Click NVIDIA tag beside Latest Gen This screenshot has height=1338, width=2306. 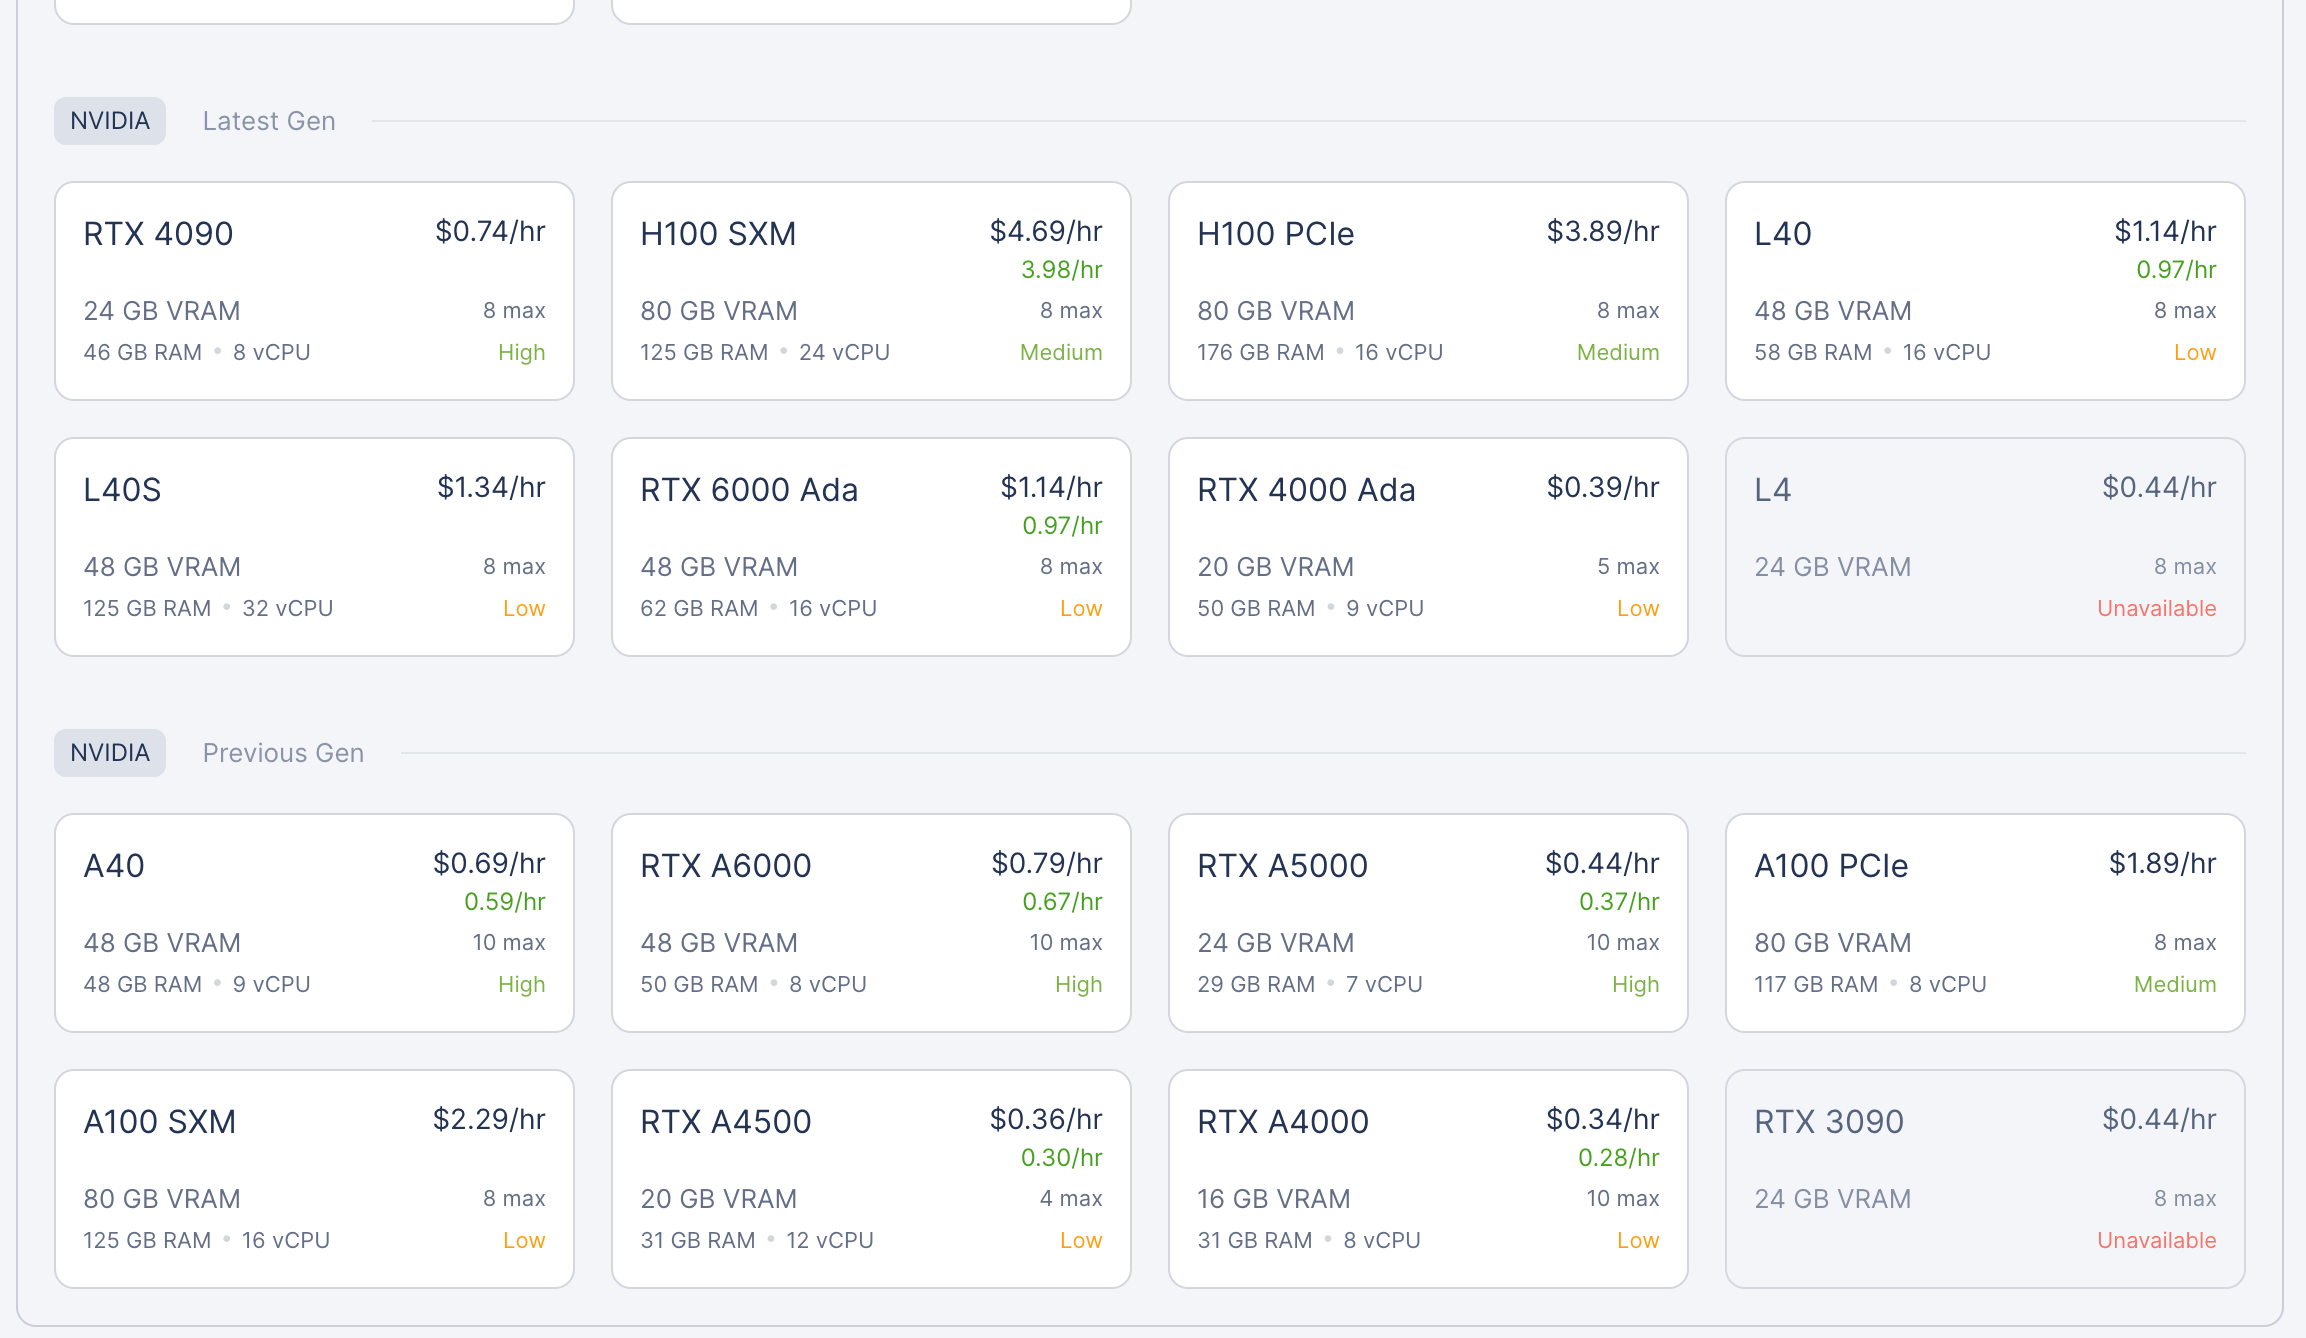tap(110, 121)
